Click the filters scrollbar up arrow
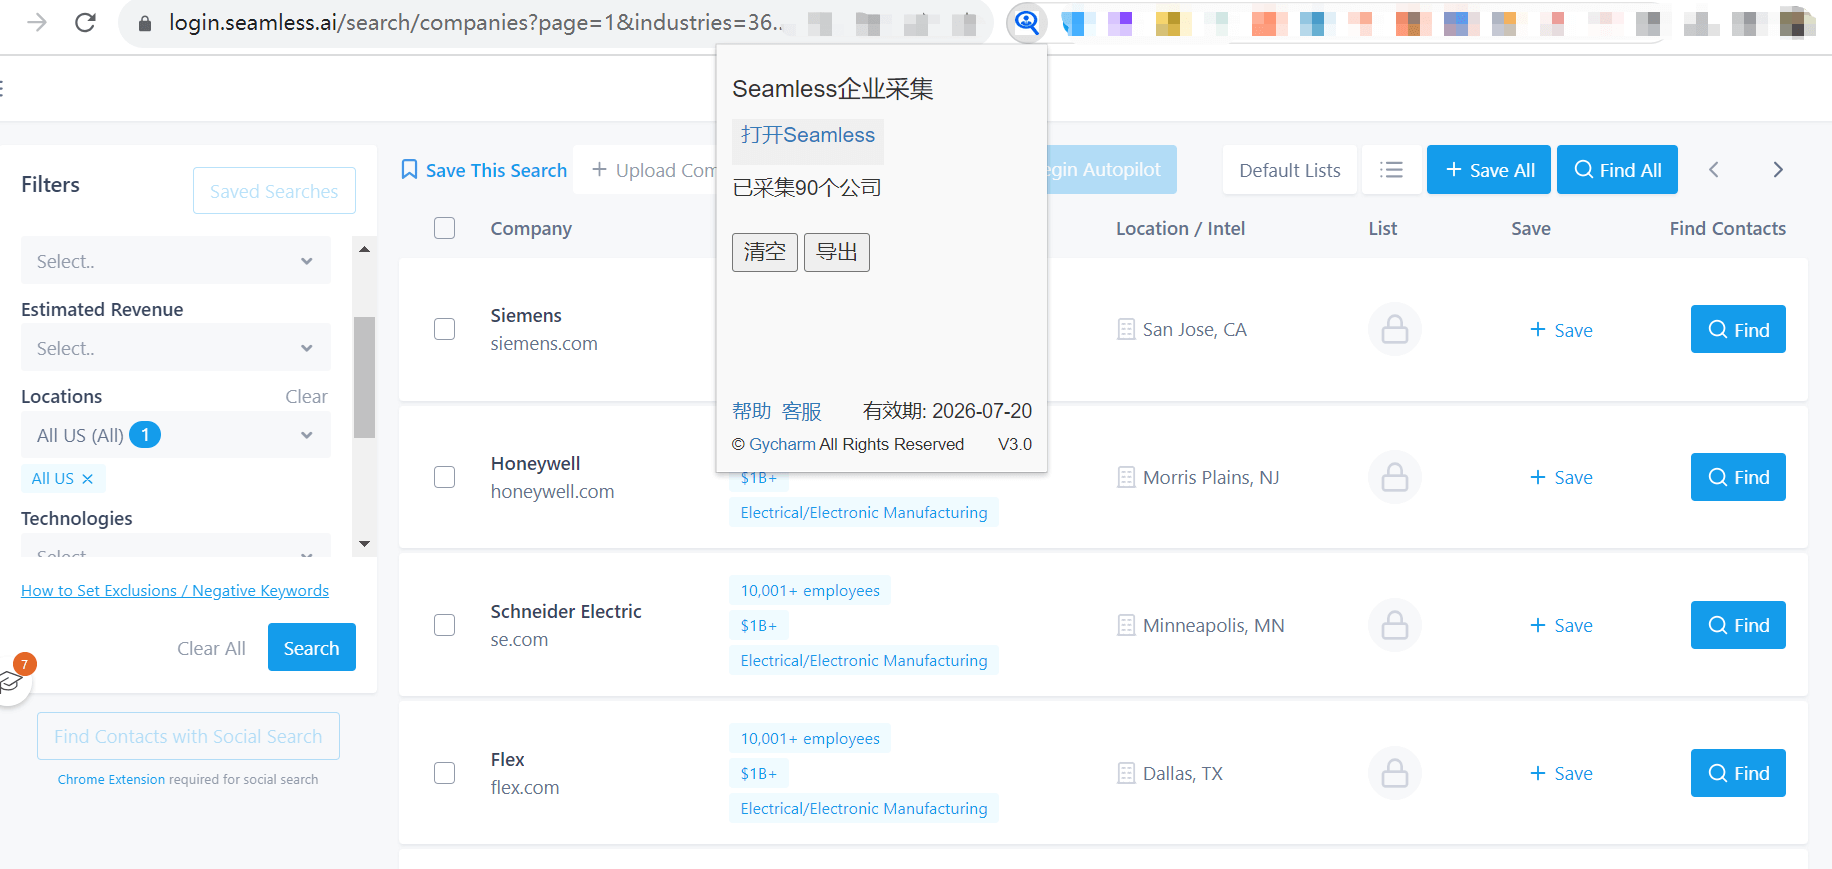 coord(364,249)
